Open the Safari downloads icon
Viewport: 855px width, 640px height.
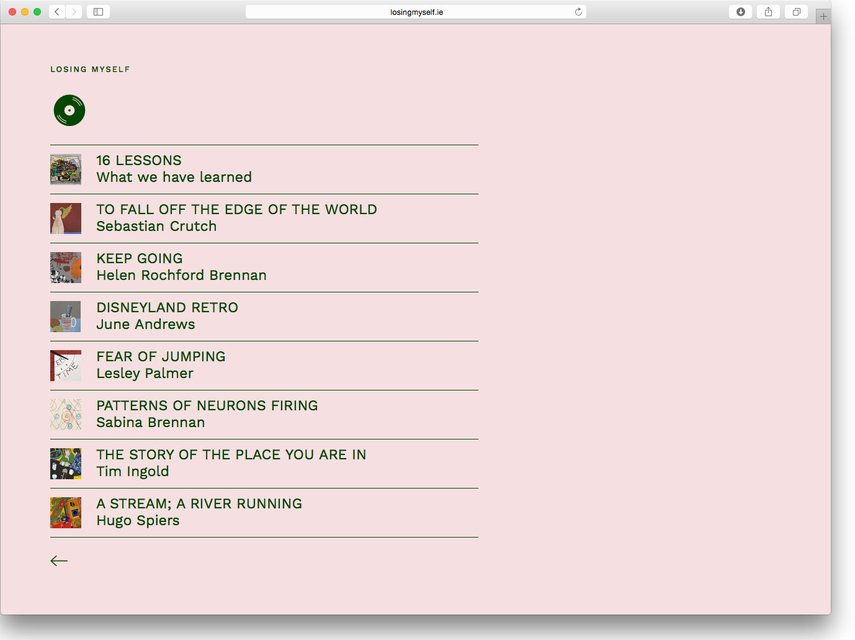pyautogui.click(x=740, y=12)
